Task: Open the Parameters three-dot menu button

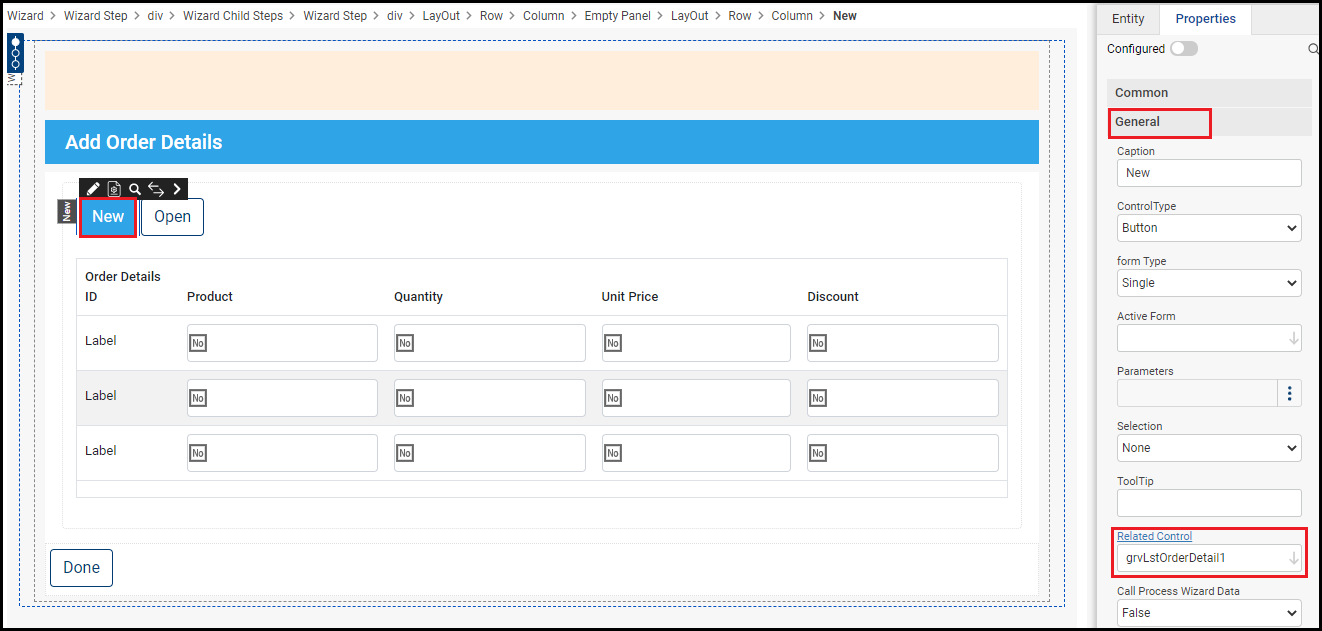Action: pos(1290,393)
